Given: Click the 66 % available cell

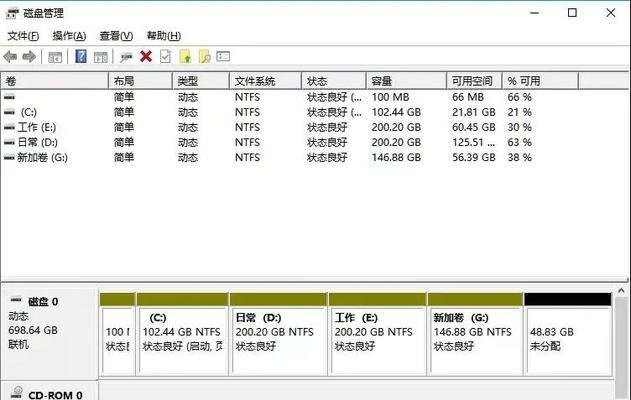Looking at the screenshot, I should click(520, 97).
